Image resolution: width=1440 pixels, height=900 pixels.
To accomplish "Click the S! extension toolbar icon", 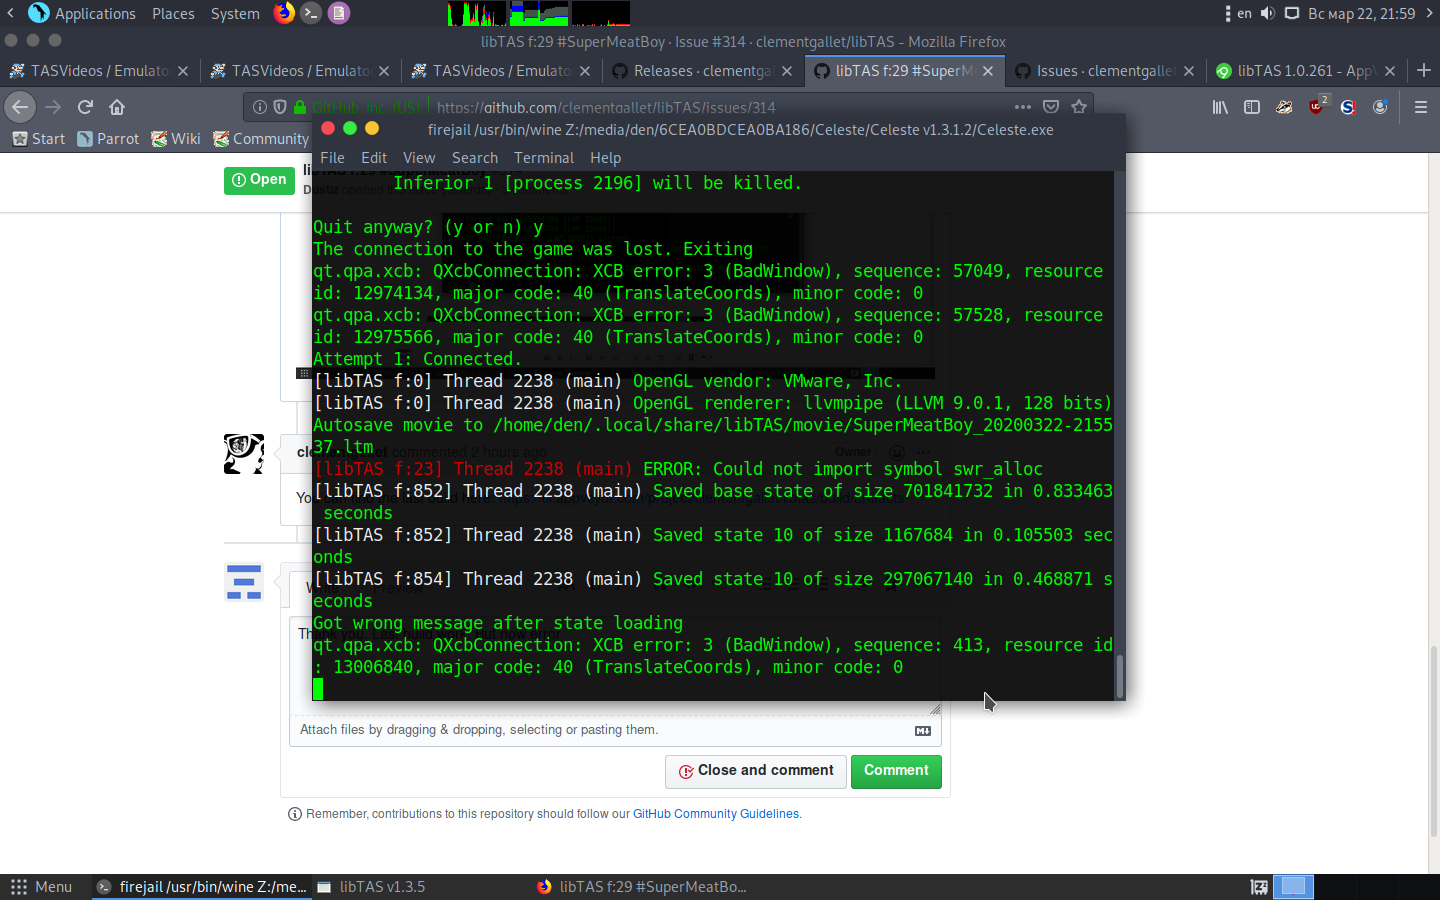I will [x=1348, y=107].
